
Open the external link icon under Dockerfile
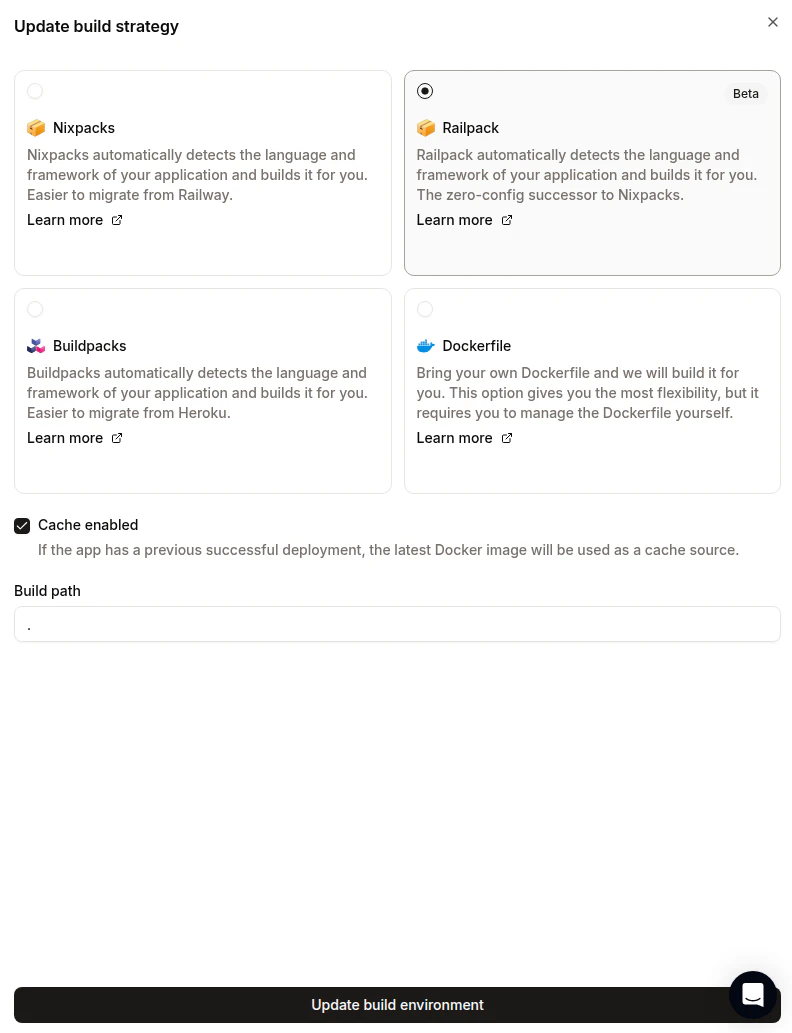507,438
